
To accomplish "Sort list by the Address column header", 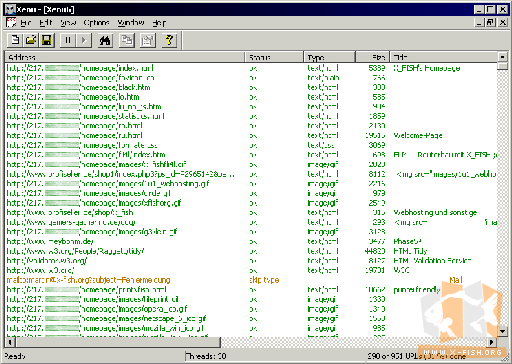I will point(125,57).
